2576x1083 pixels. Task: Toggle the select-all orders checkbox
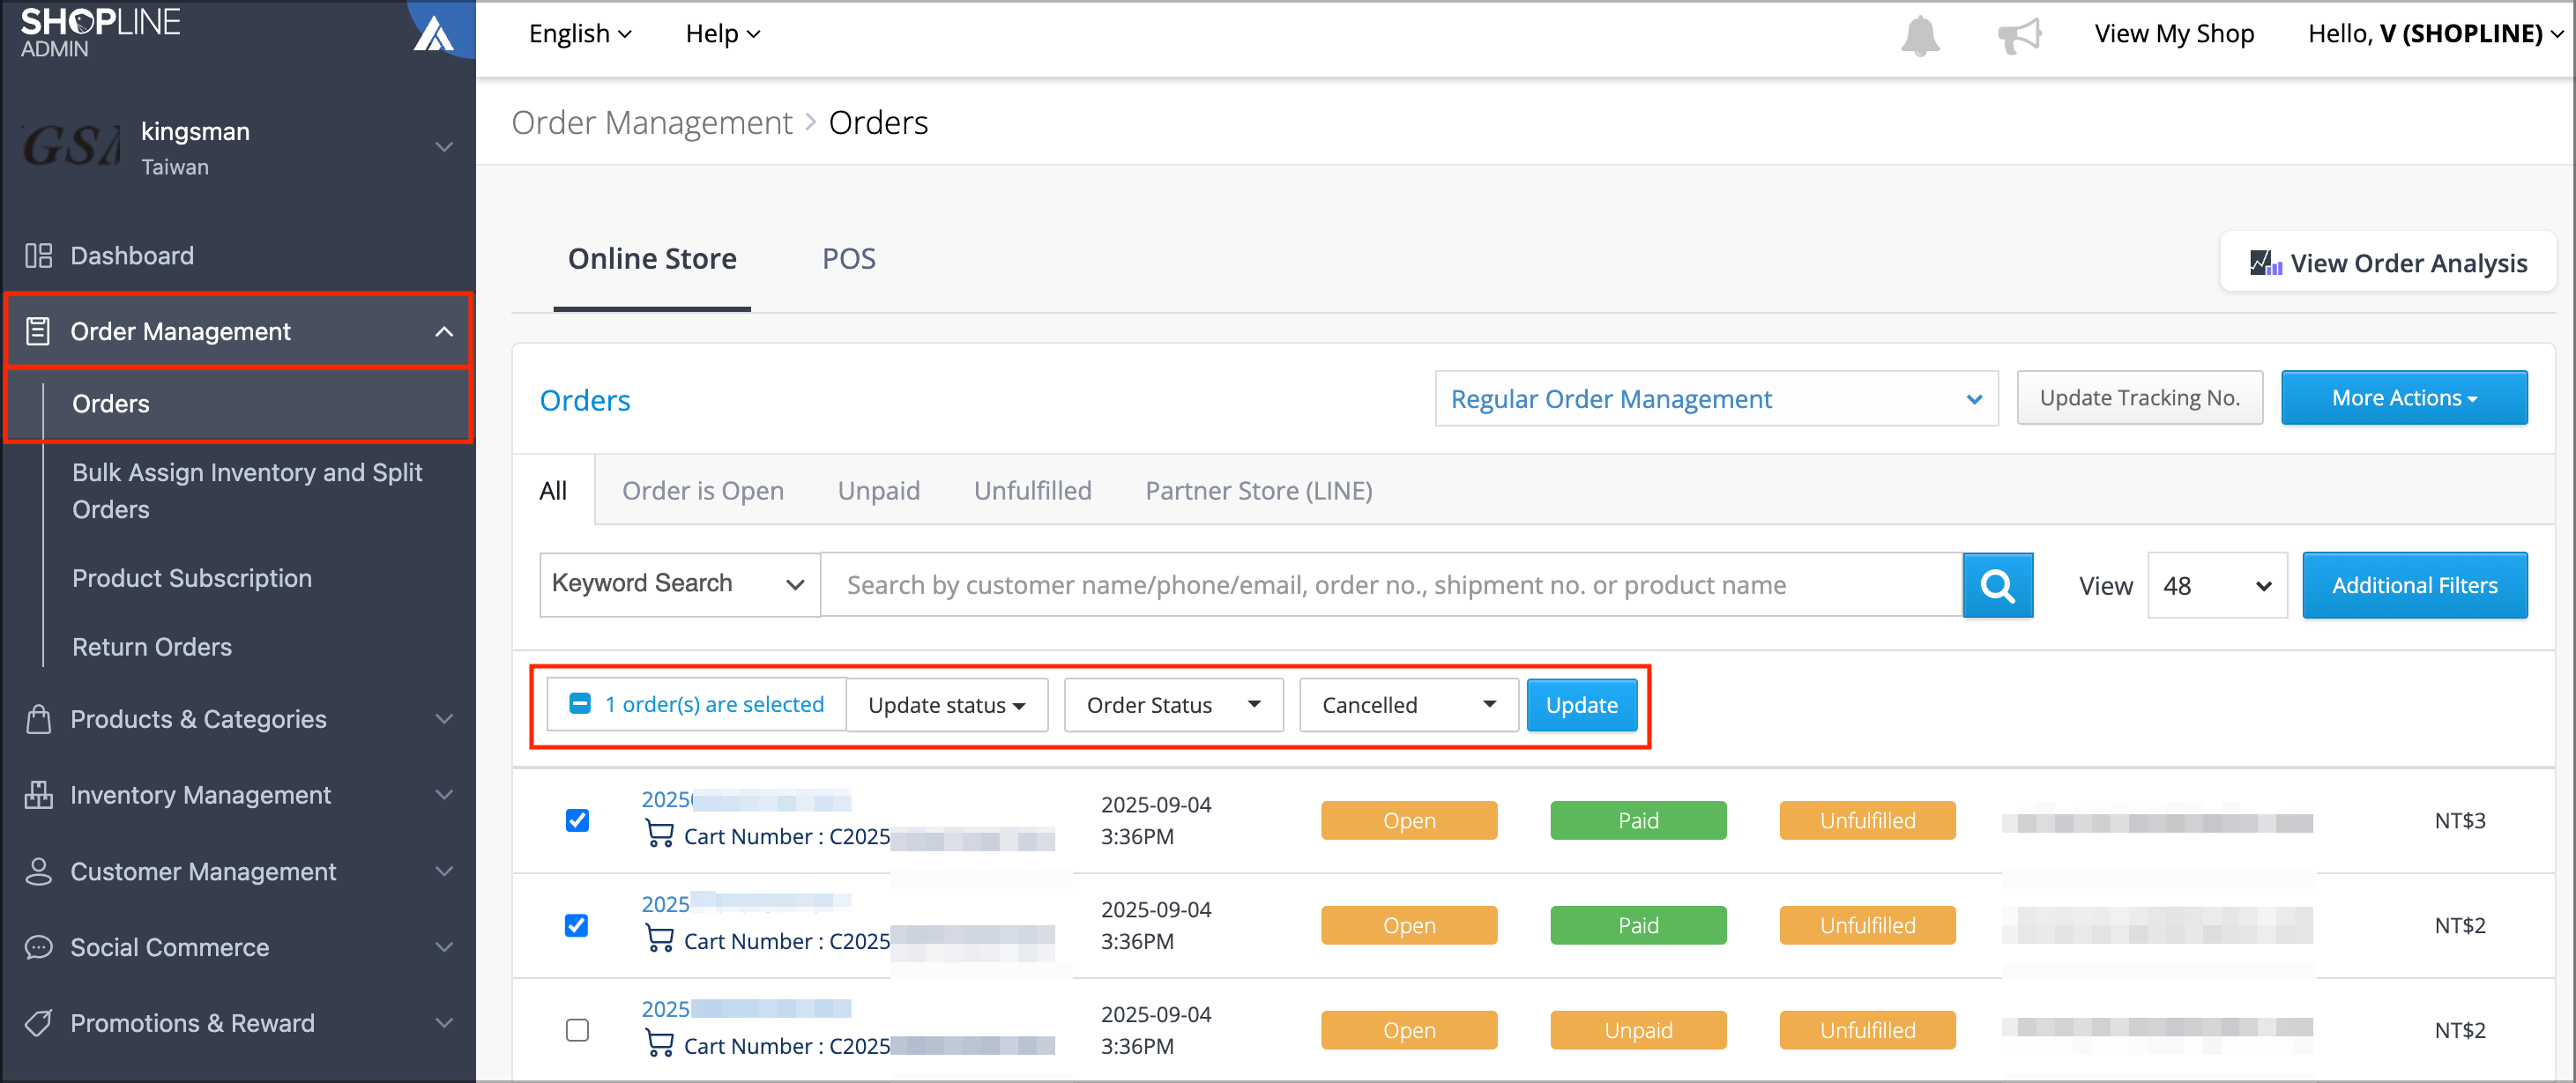[580, 704]
